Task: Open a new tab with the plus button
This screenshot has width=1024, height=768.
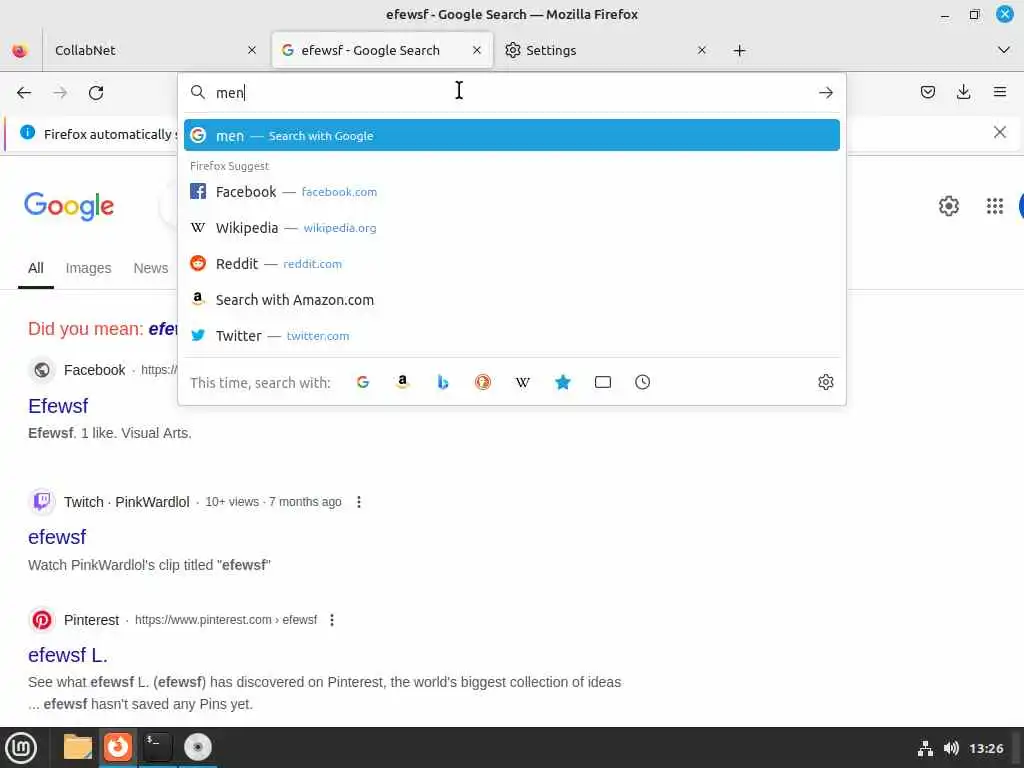Action: pyautogui.click(x=739, y=50)
